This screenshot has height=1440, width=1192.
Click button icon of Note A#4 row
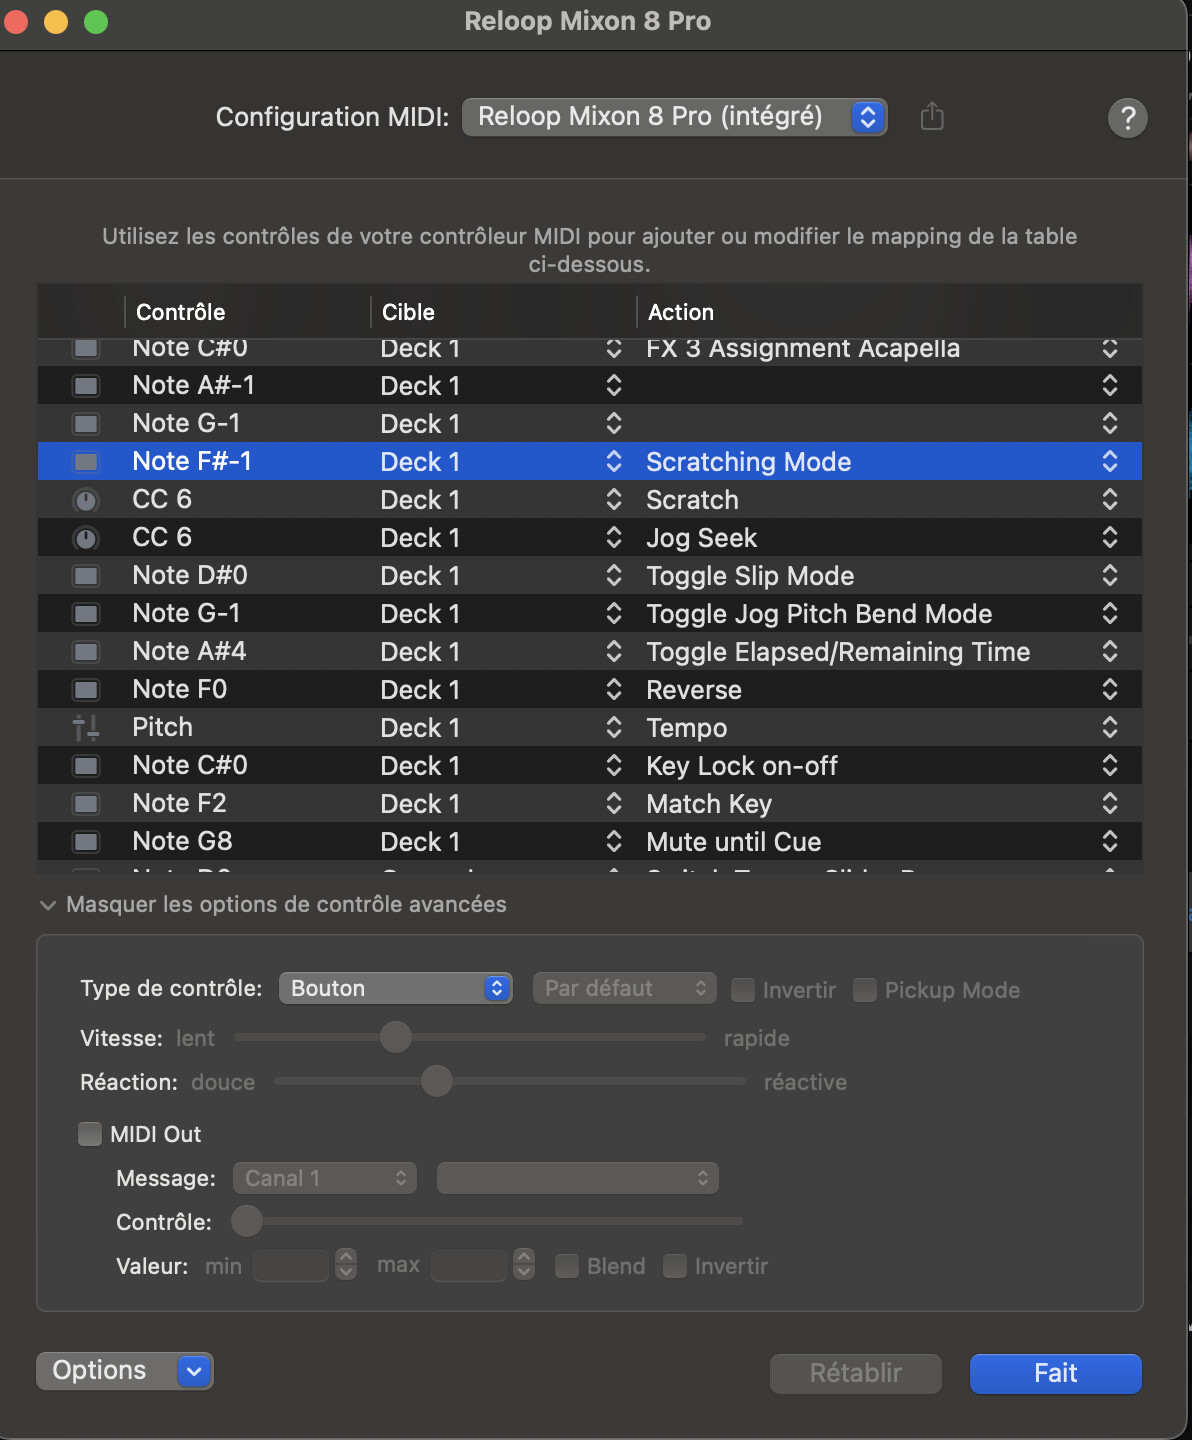[x=87, y=652]
